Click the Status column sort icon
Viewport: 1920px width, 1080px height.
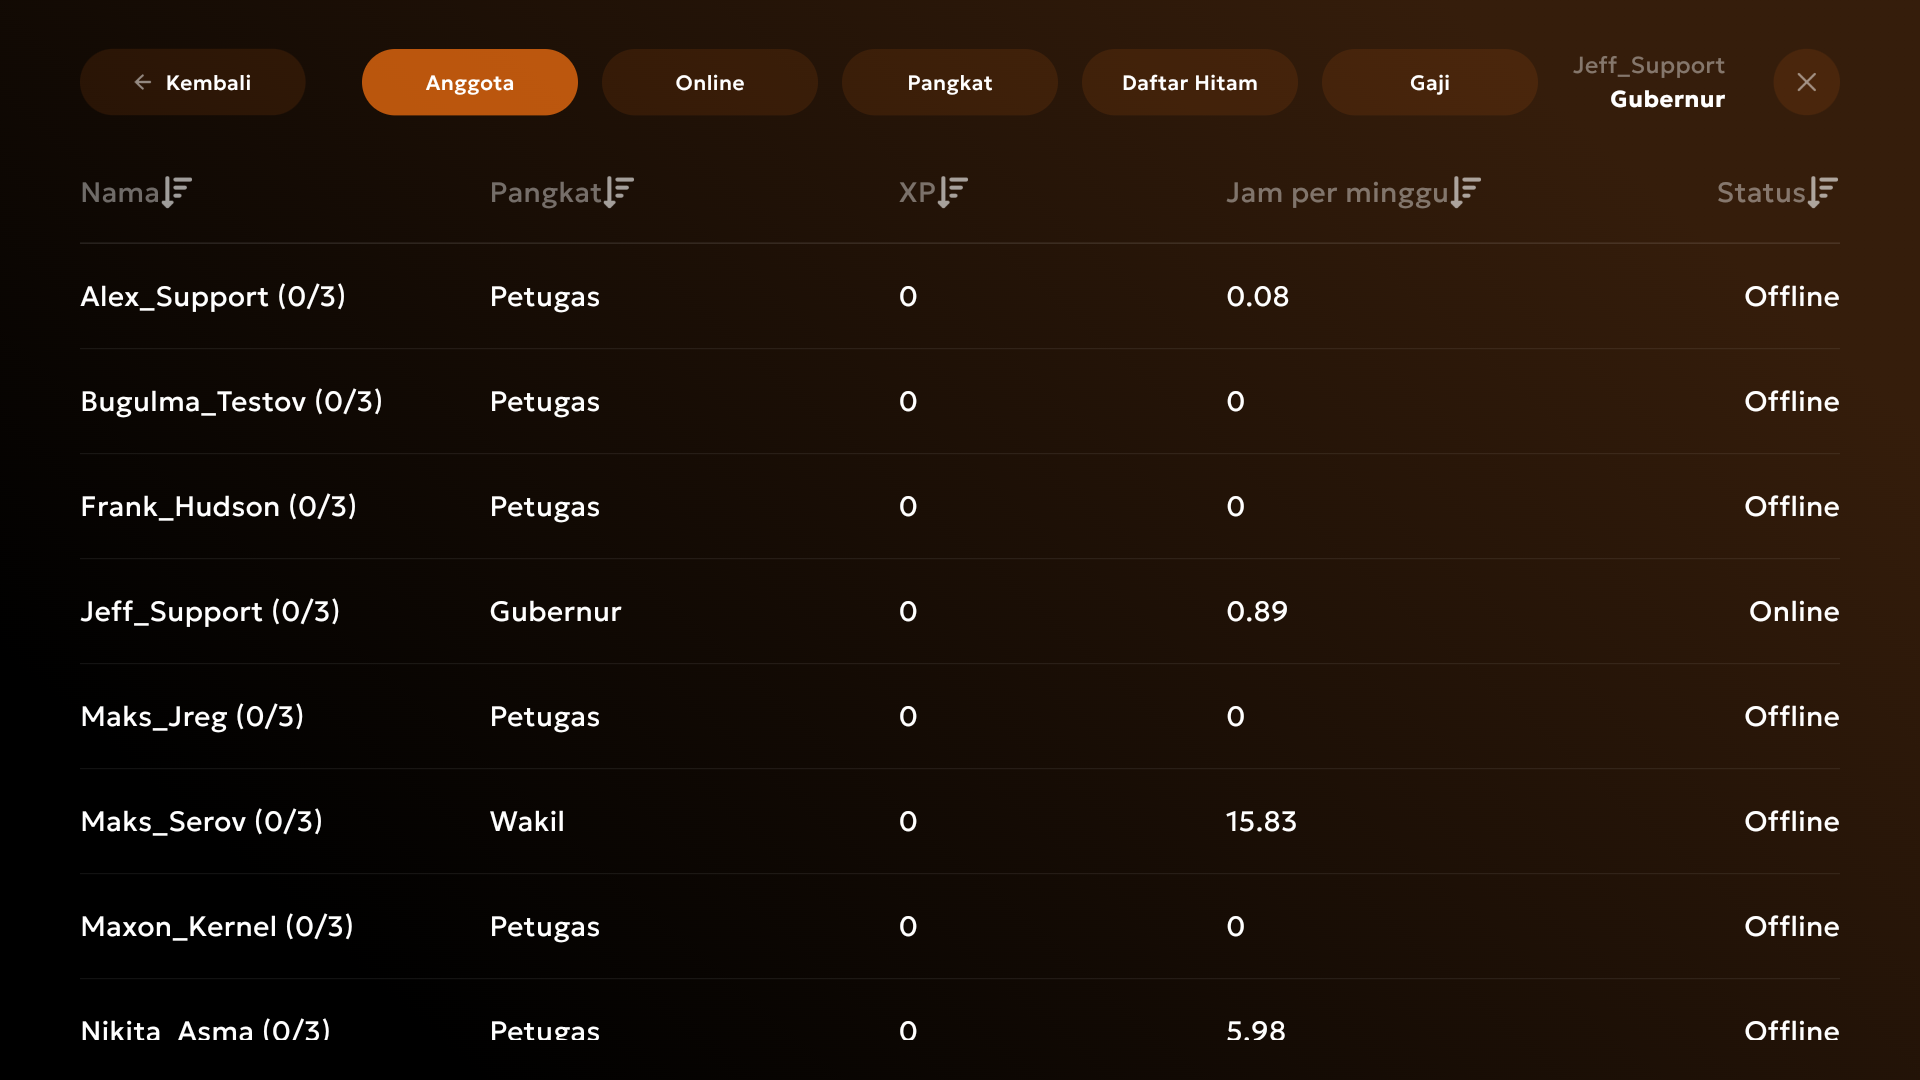pyautogui.click(x=1823, y=192)
